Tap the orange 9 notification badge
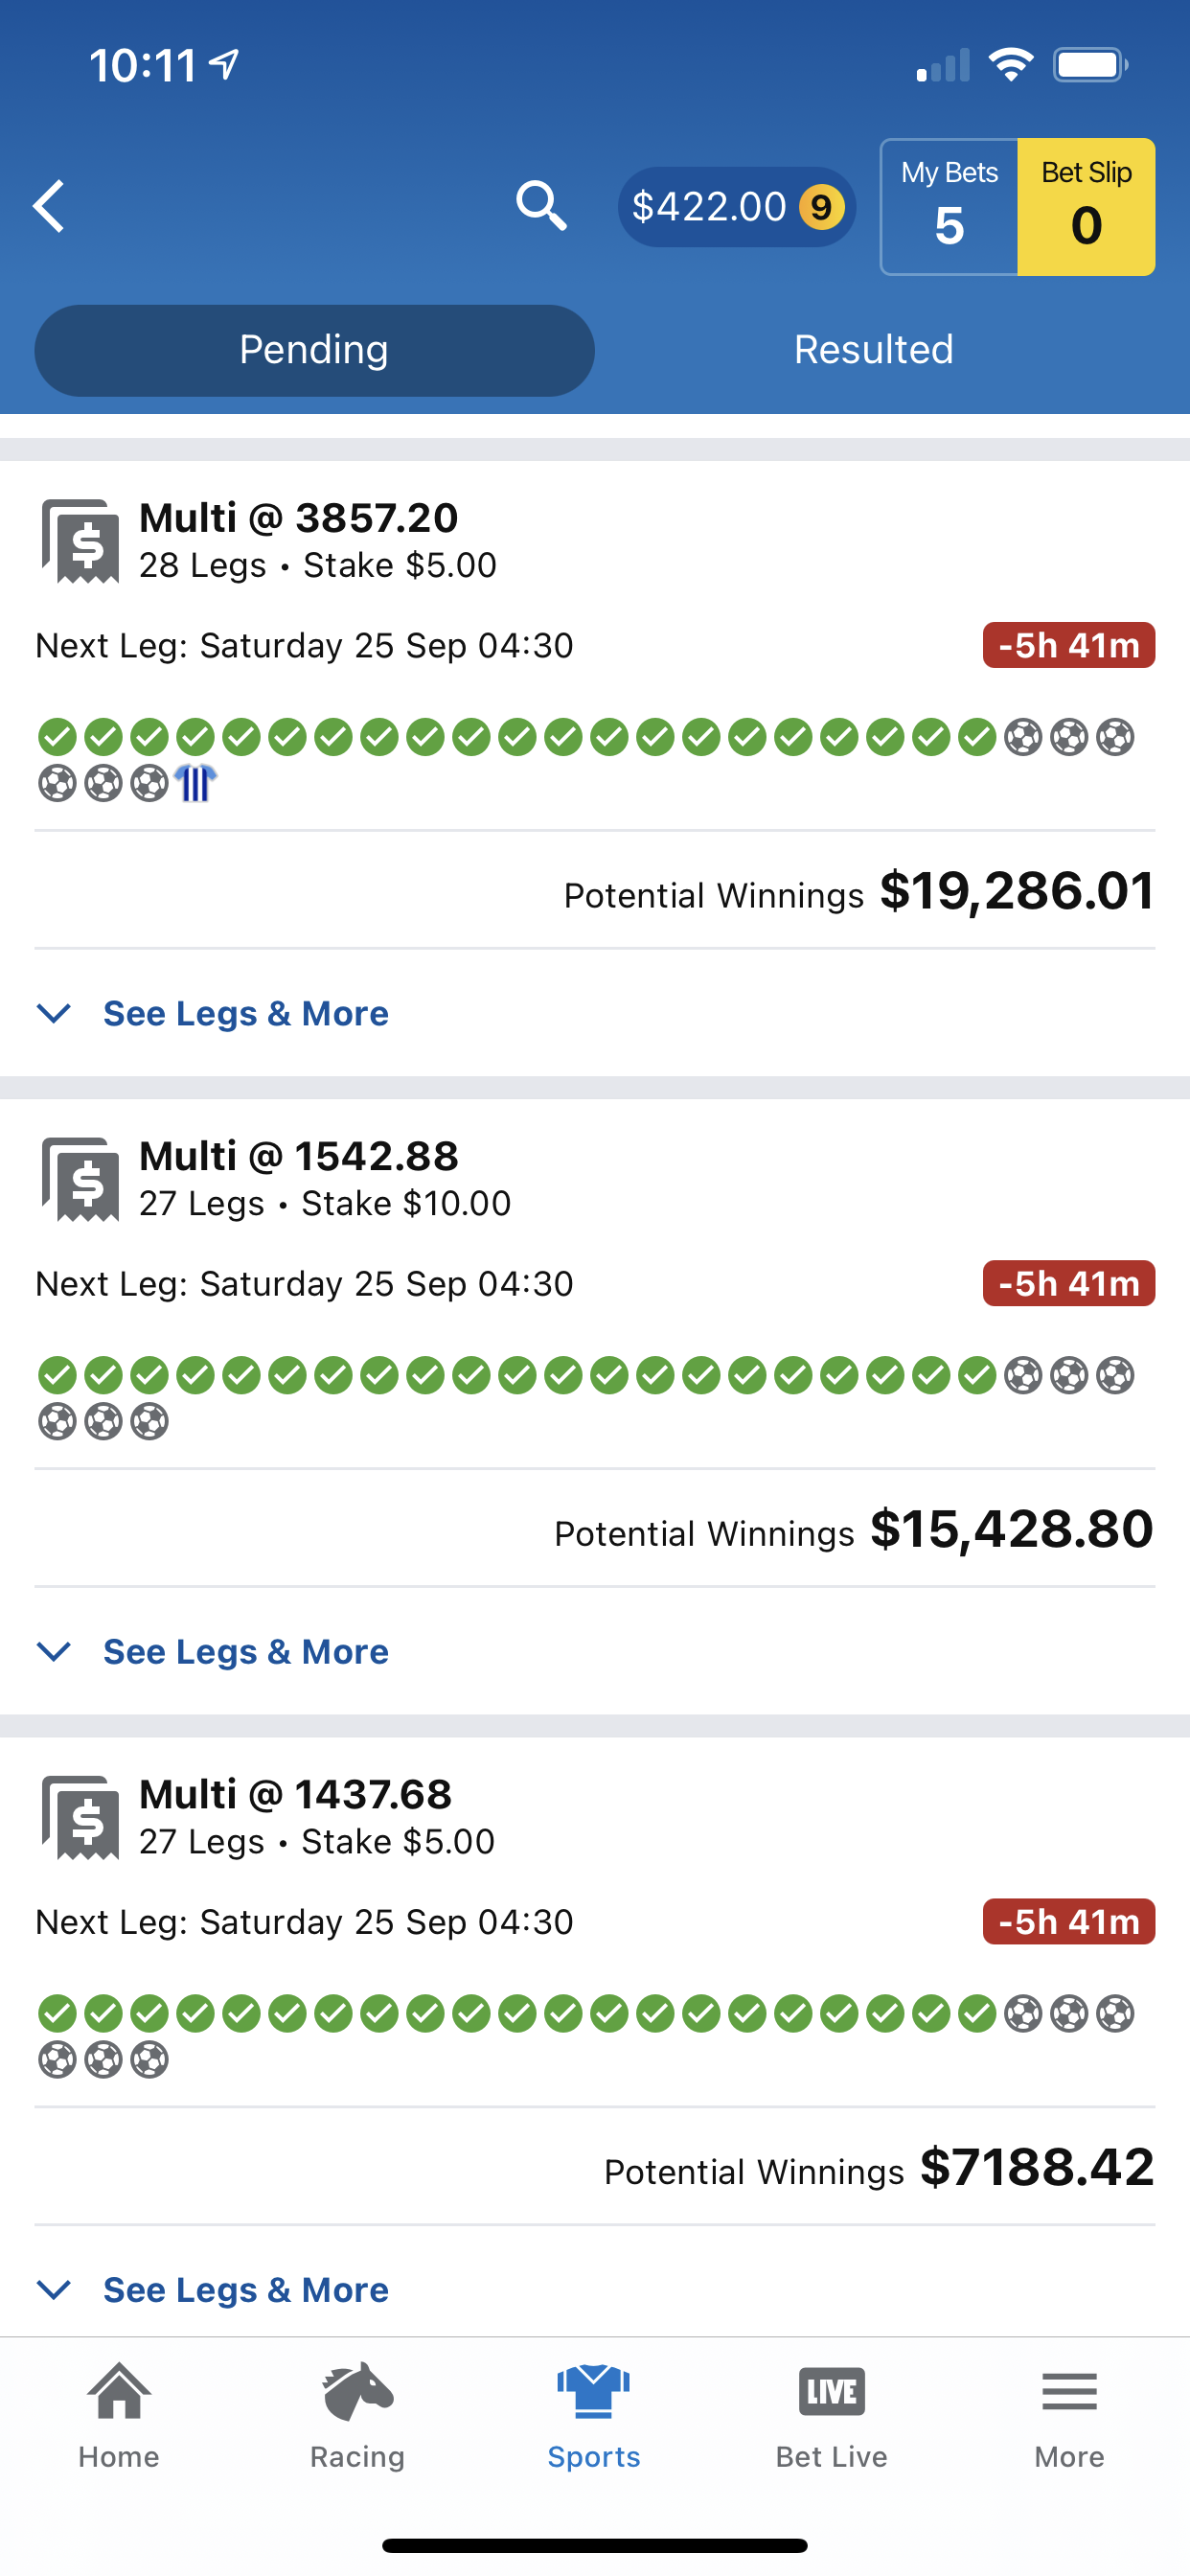1190x2576 pixels. coord(821,207)
